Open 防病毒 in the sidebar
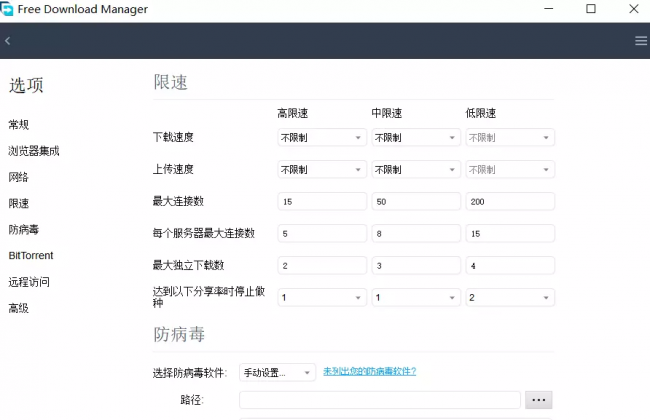Screen dimensions: 650x420 [x=24, y=229]
